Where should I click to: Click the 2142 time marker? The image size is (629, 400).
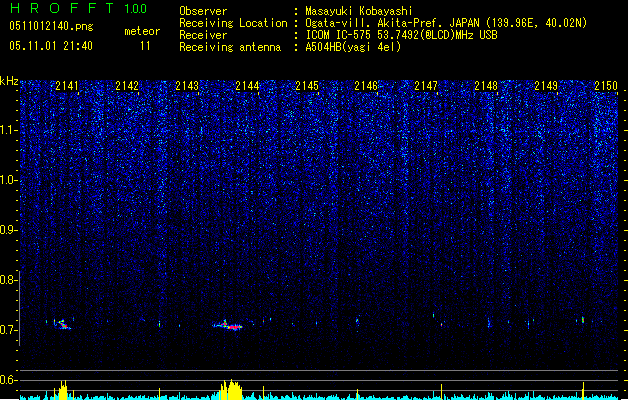127,86
